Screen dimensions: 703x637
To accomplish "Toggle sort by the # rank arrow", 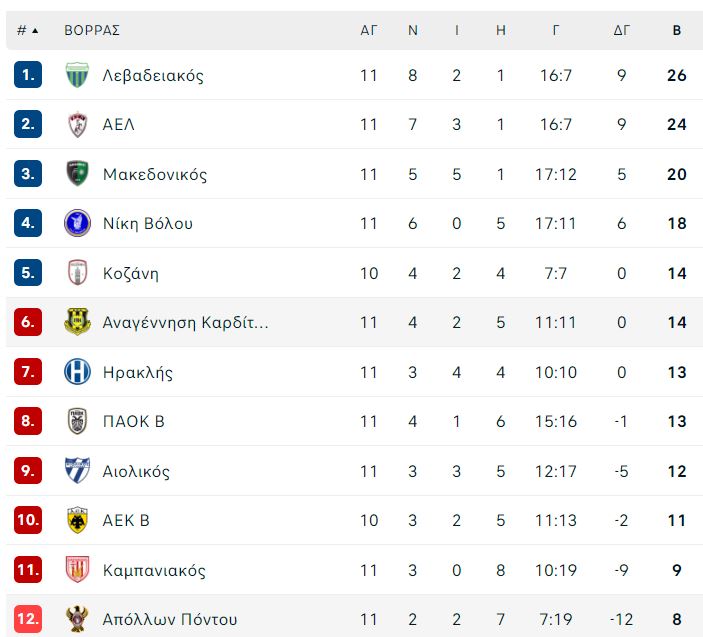I will tap(27, 30).
